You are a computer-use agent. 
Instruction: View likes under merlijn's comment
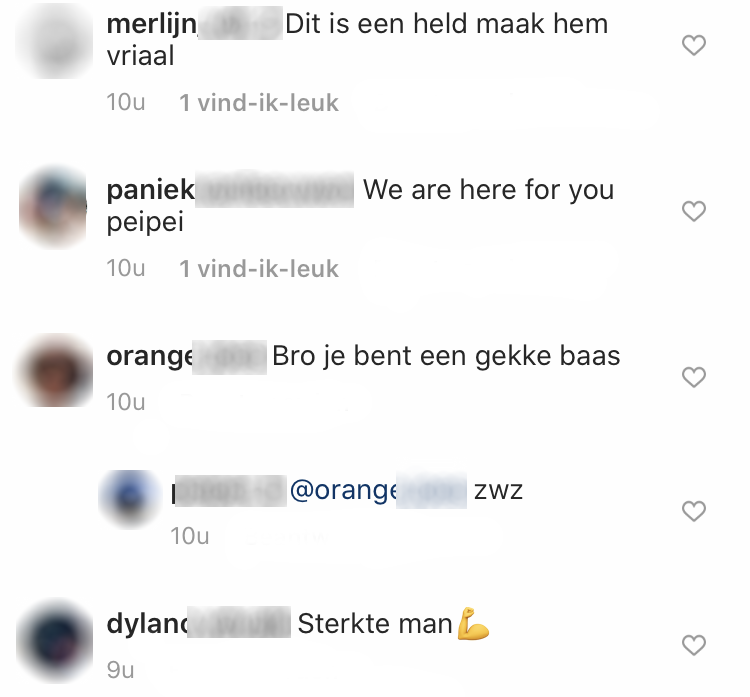pos(259,103)
